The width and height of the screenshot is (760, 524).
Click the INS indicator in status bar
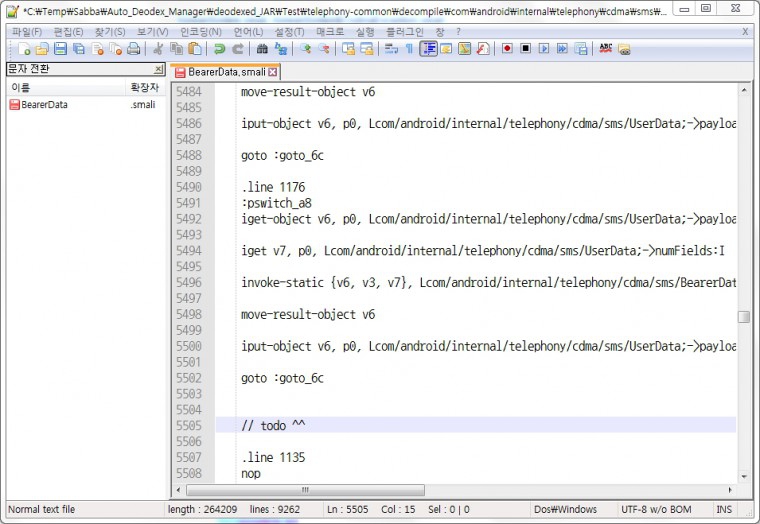coord(724,509)
